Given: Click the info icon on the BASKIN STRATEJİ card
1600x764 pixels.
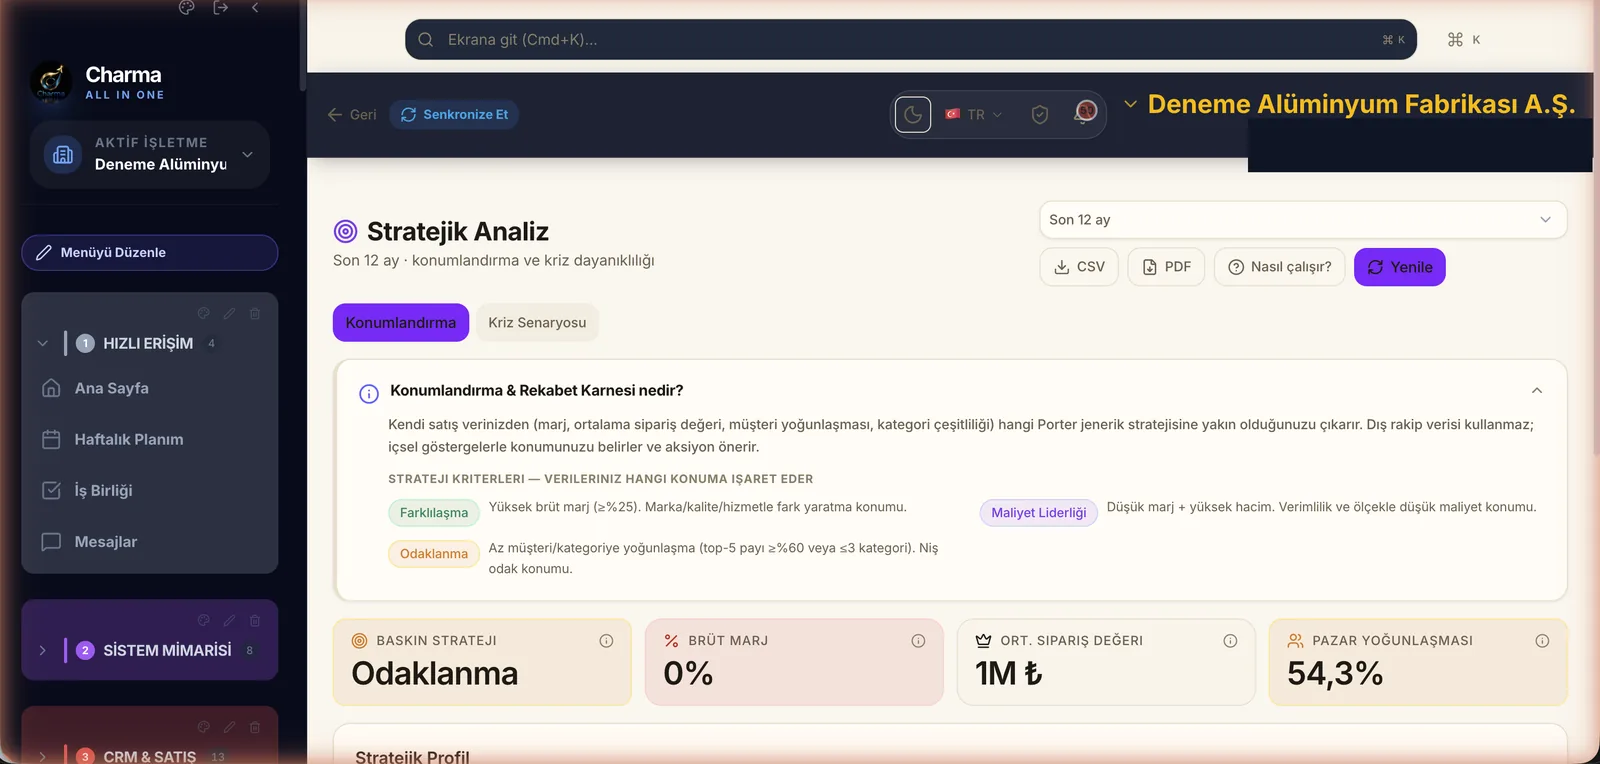Looking at the screenshot, I should tap(606, 641).
